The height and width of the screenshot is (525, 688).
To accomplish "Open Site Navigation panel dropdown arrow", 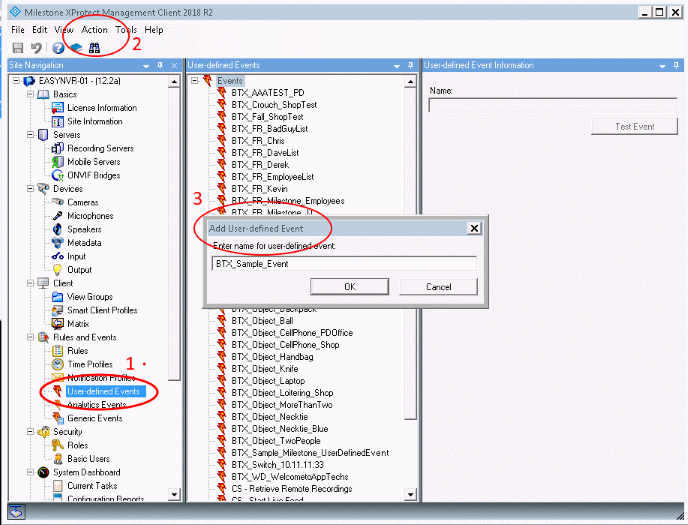I will 146,66.
